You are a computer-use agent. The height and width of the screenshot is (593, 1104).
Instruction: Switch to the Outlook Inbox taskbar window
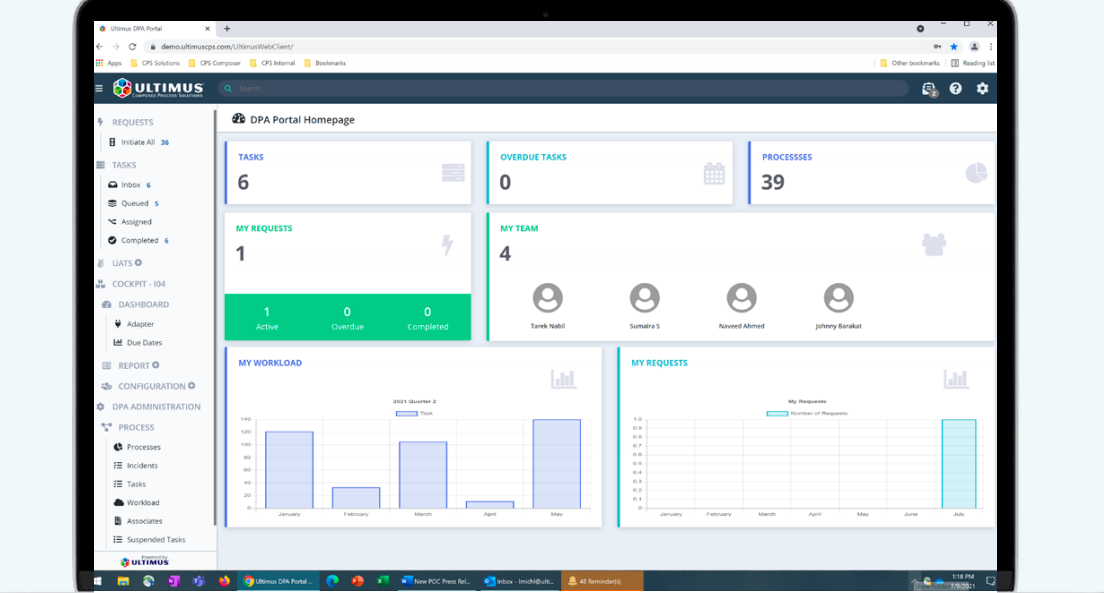(x=520, y=581)
